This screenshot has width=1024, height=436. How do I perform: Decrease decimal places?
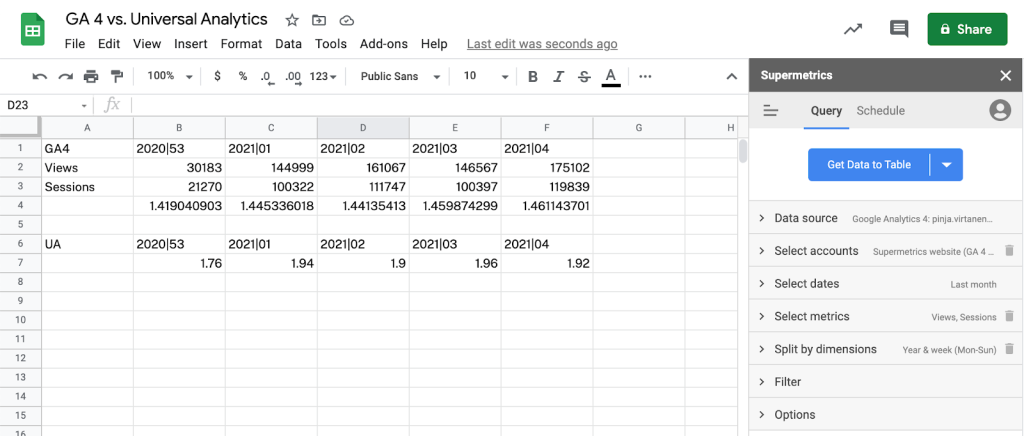click(267, 77)
